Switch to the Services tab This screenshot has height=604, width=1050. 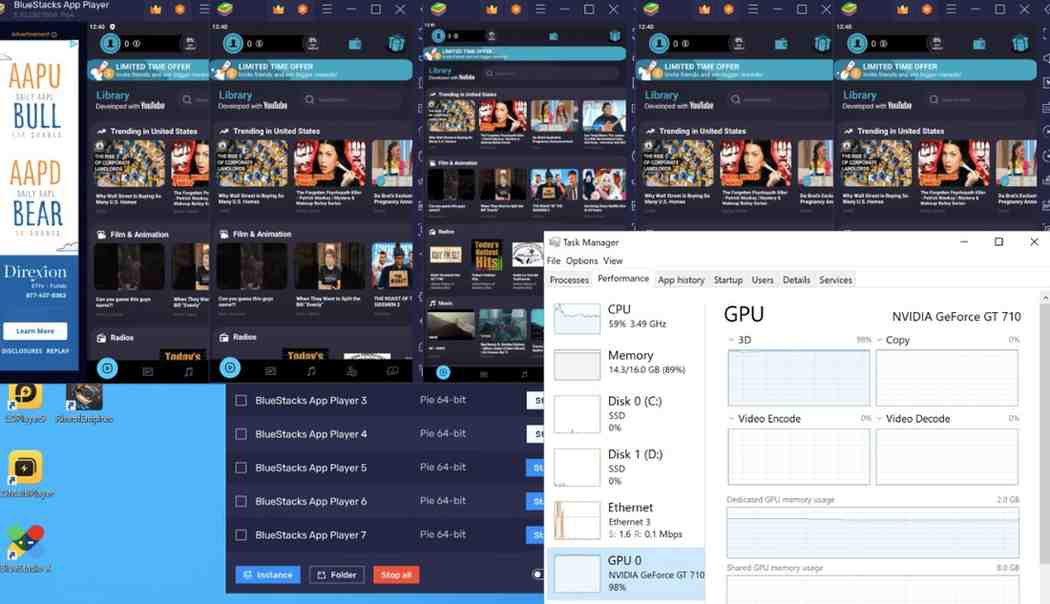[x=835, y=280]
